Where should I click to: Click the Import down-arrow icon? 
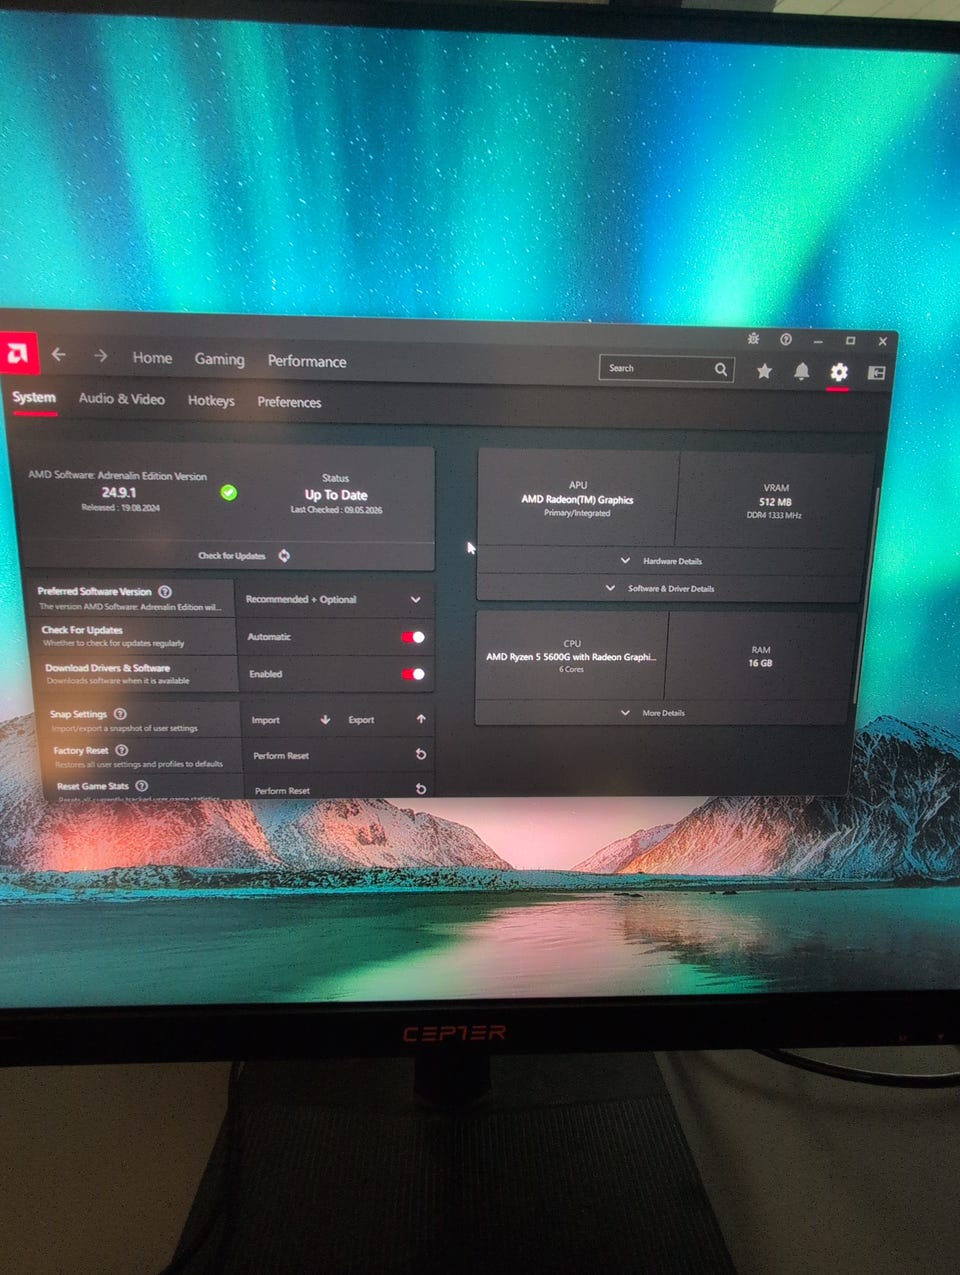pos(325,719)
